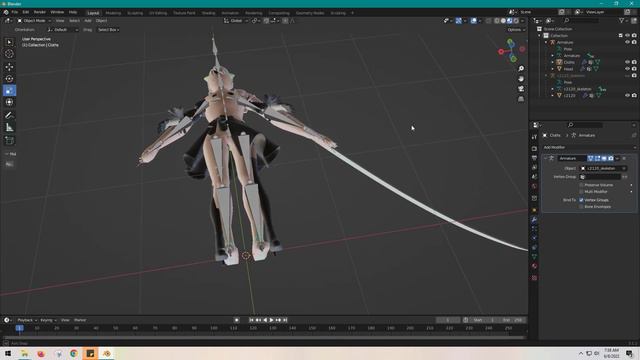Select the Transform tool in left toolbar
Image resolution: width=640 pixels, height=360 pixels.
click(9, 102)
